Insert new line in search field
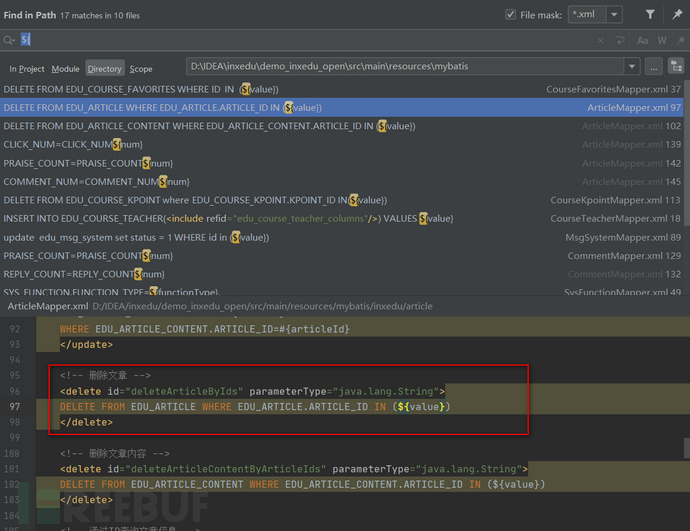The image size is (690, 531). 621,40
